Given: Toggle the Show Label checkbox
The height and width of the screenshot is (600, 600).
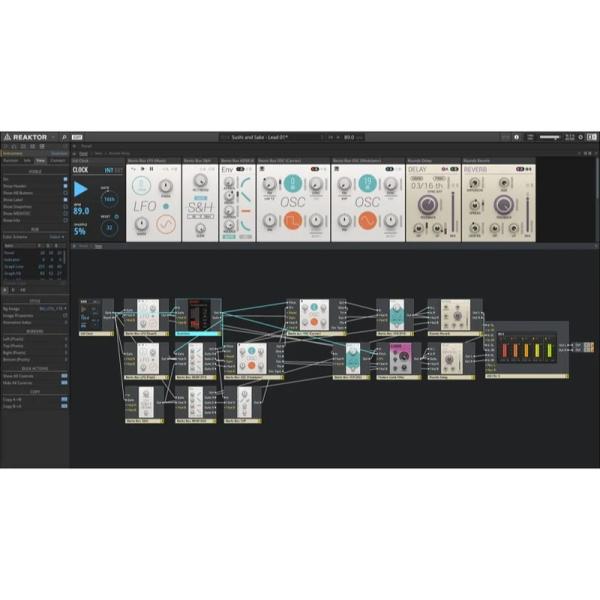Looking at the screenshot, I should (66, 200).
